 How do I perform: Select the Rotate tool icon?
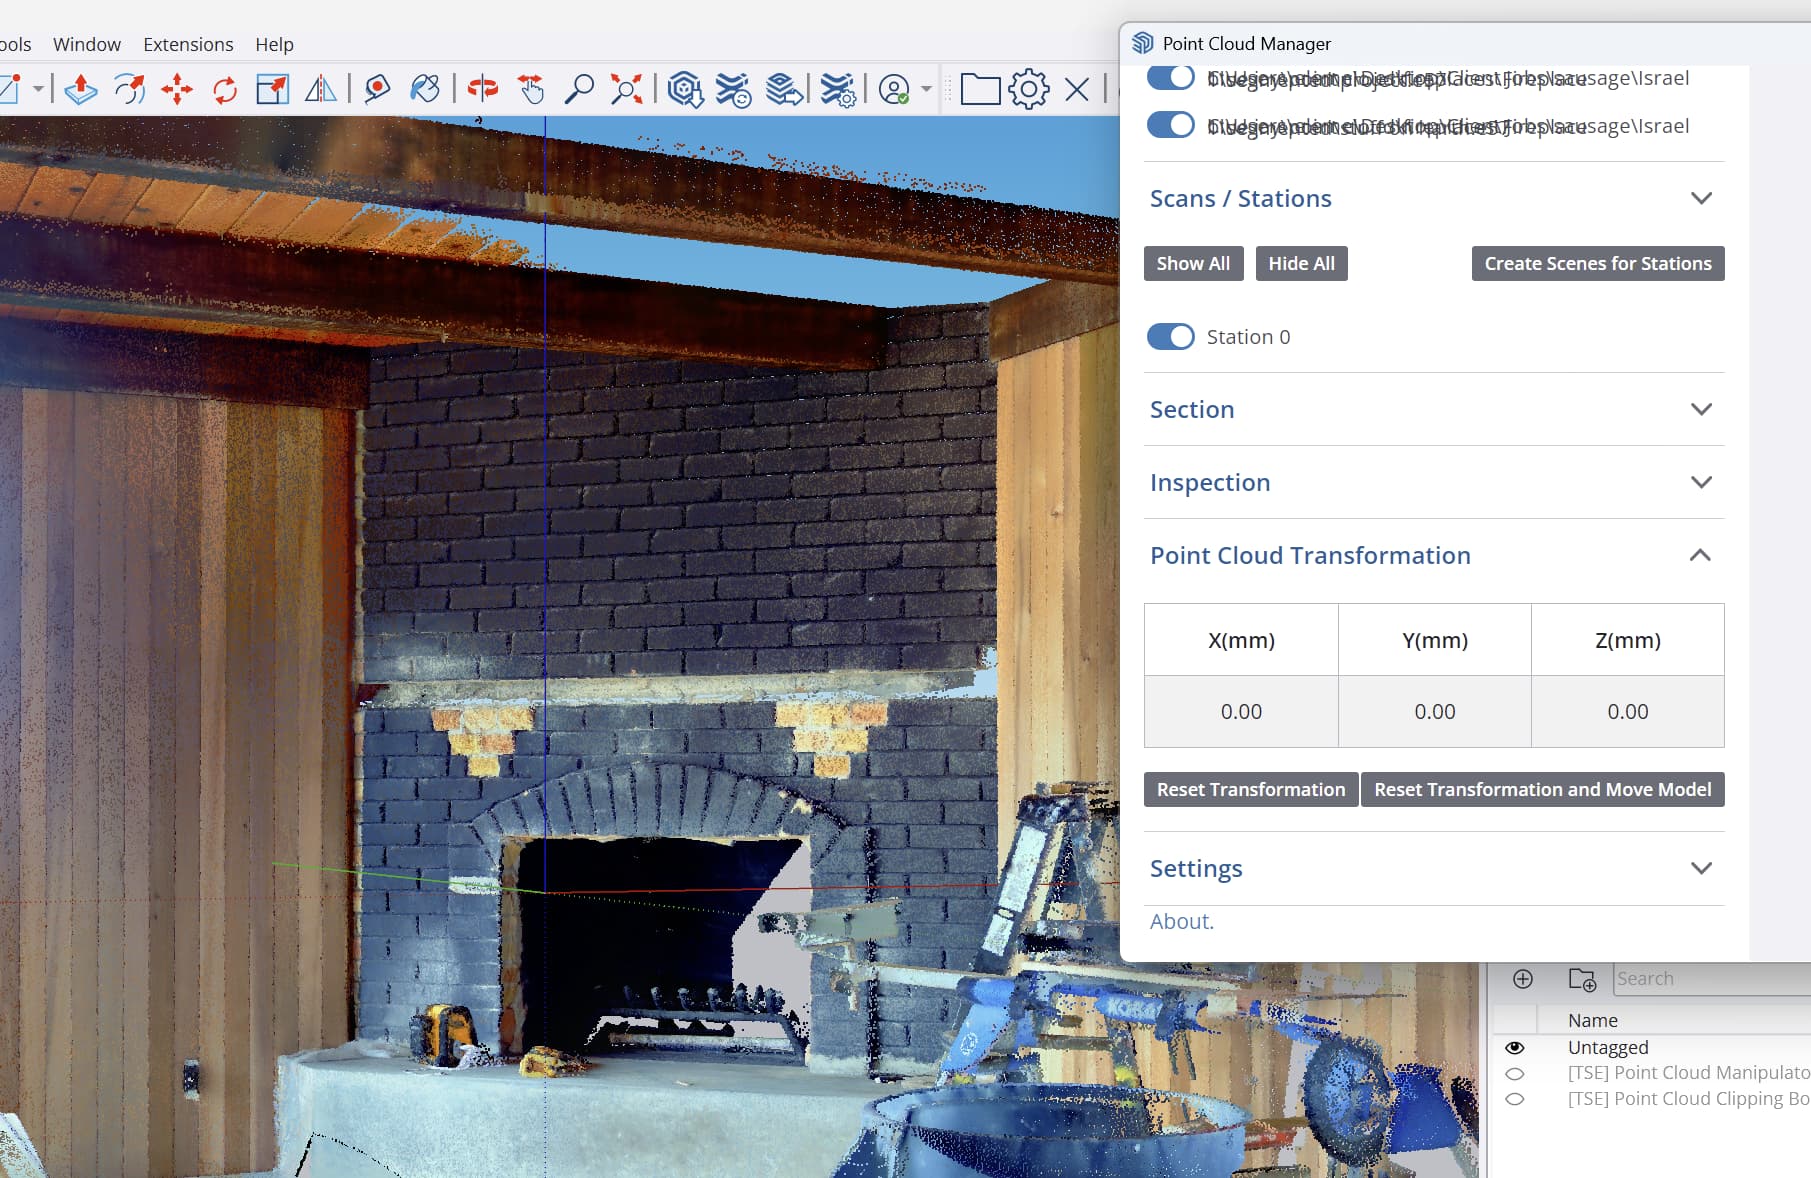coord(225,89)
